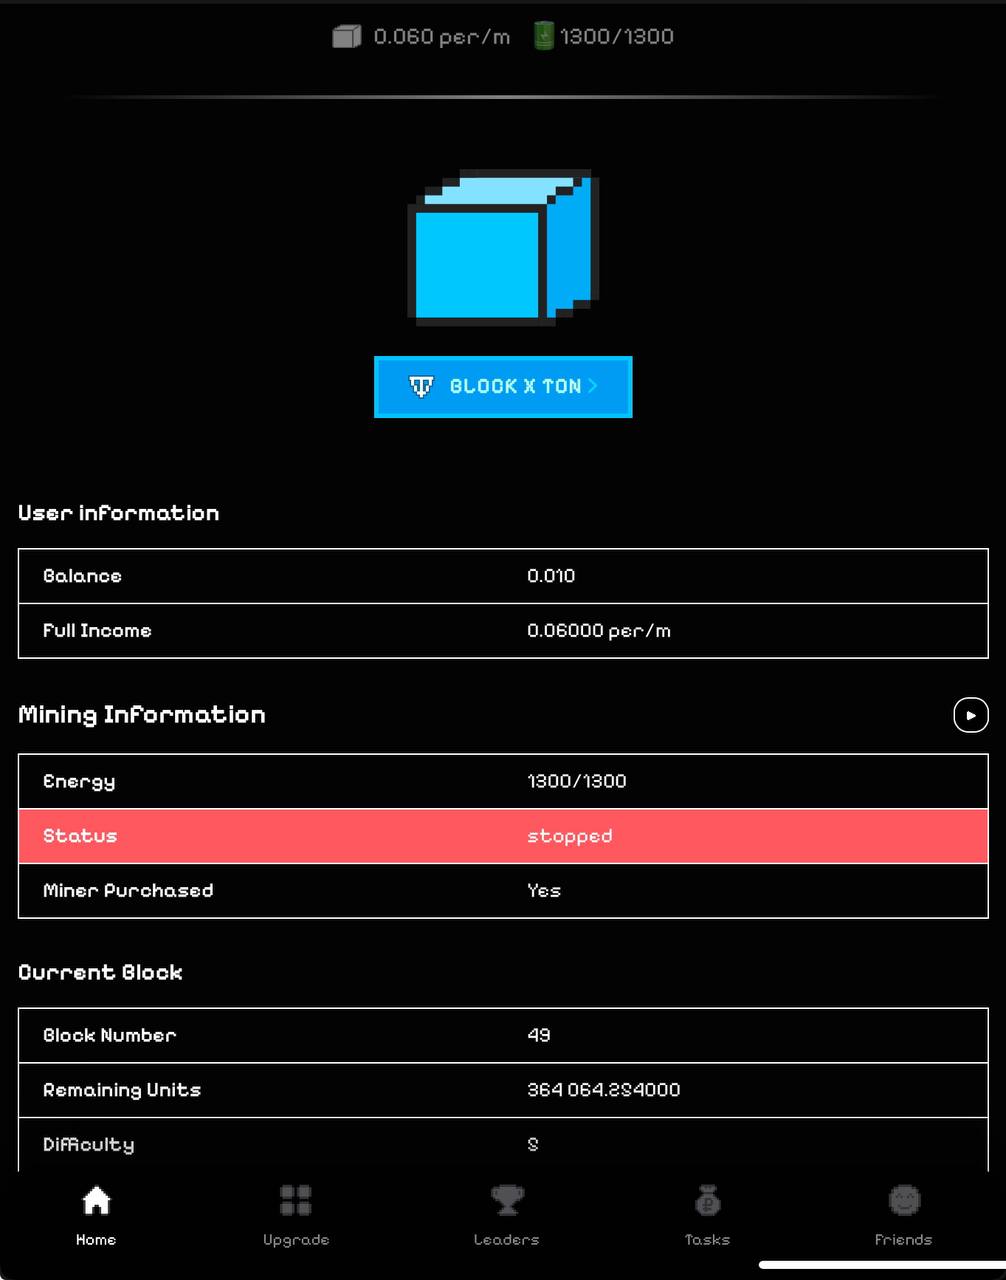Click the Energy row label
The width and height of the screenshot is (1006, 1280).
click(x=79, y=782)
